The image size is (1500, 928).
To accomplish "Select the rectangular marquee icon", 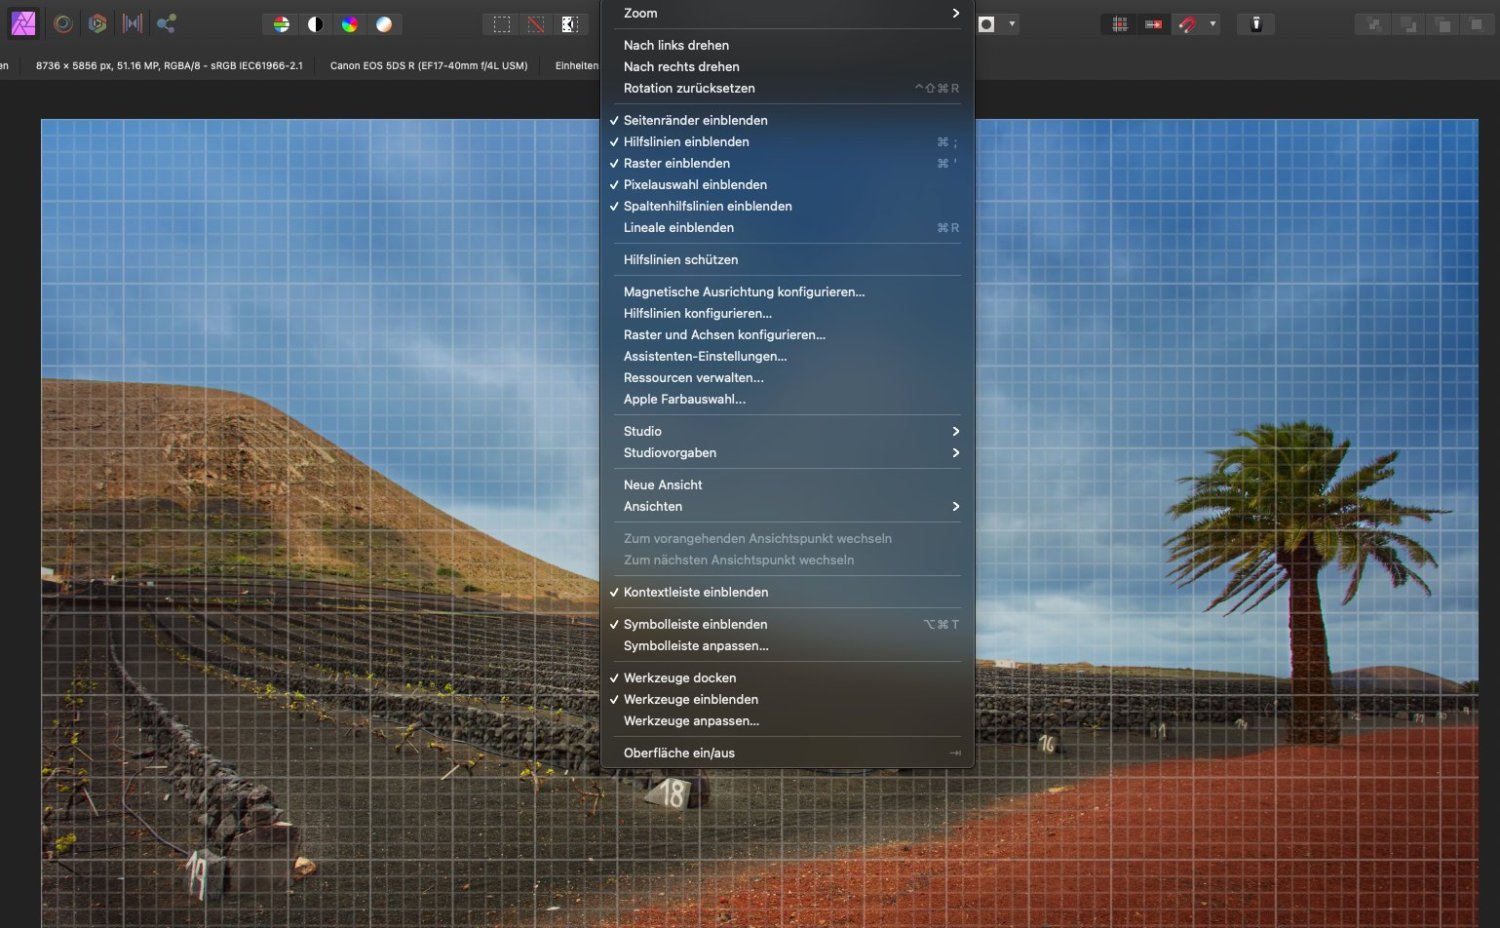I will point(501,23).
